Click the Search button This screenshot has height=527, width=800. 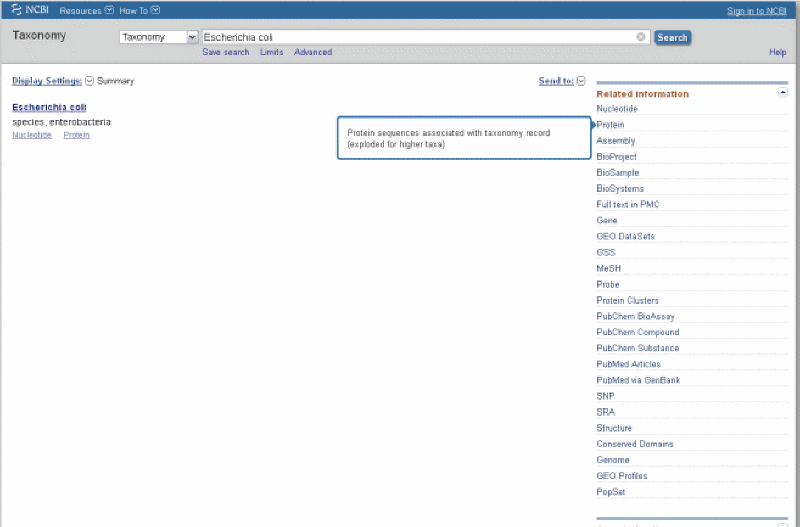[x=672, y=37]
